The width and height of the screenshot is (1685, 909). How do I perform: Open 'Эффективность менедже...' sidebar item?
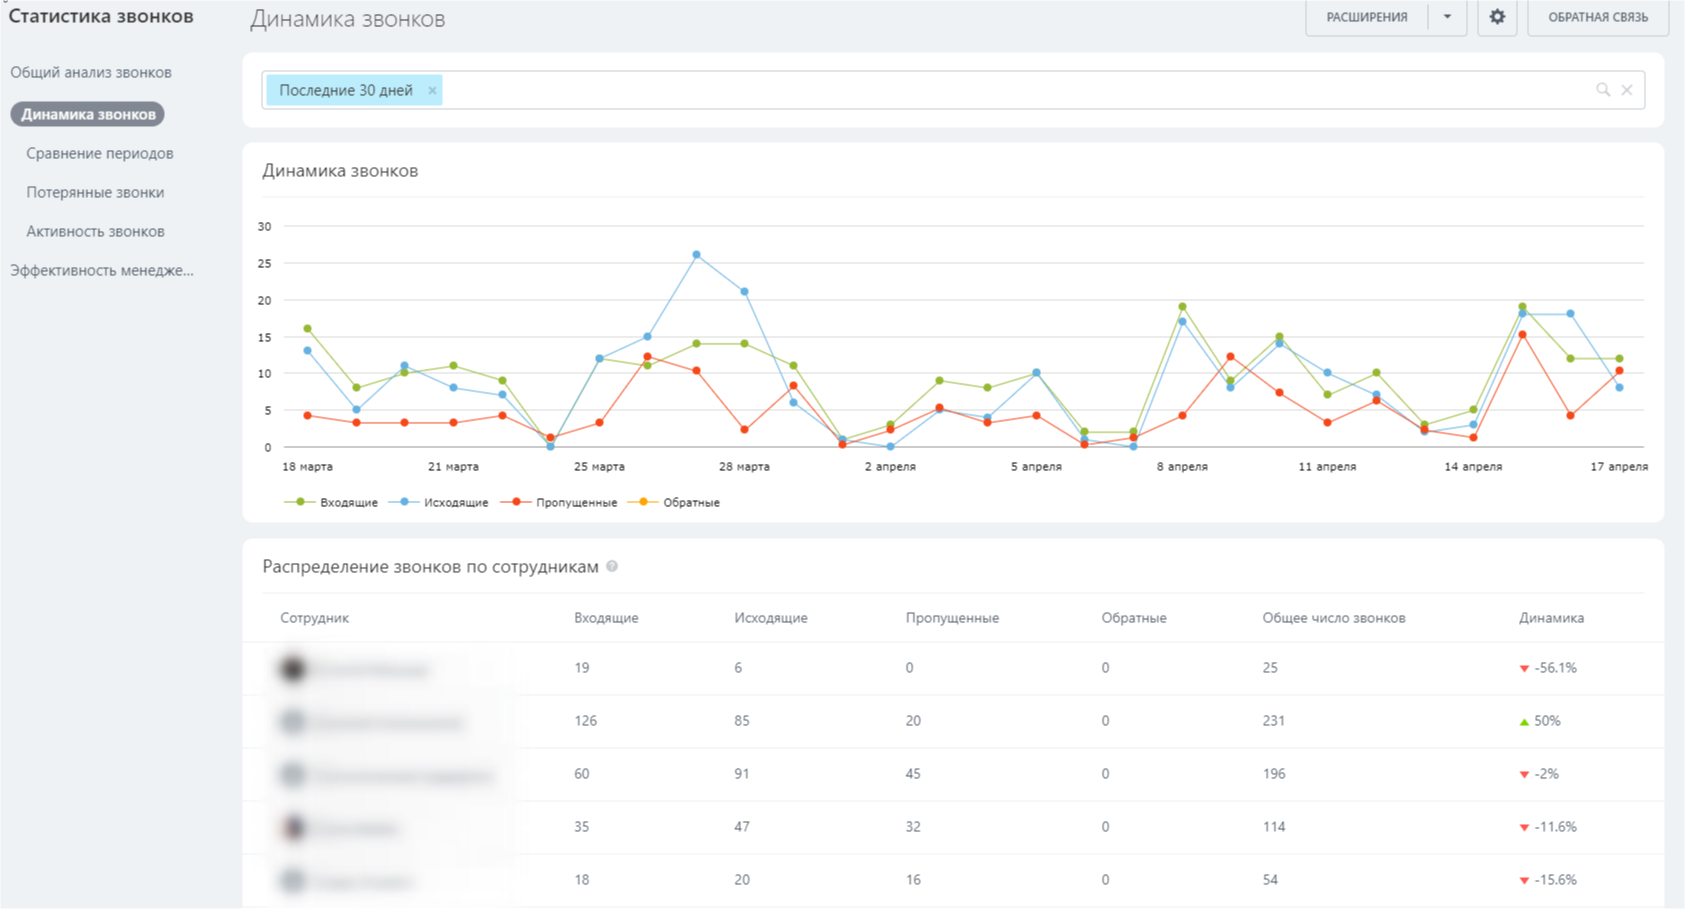coord(102,270)
